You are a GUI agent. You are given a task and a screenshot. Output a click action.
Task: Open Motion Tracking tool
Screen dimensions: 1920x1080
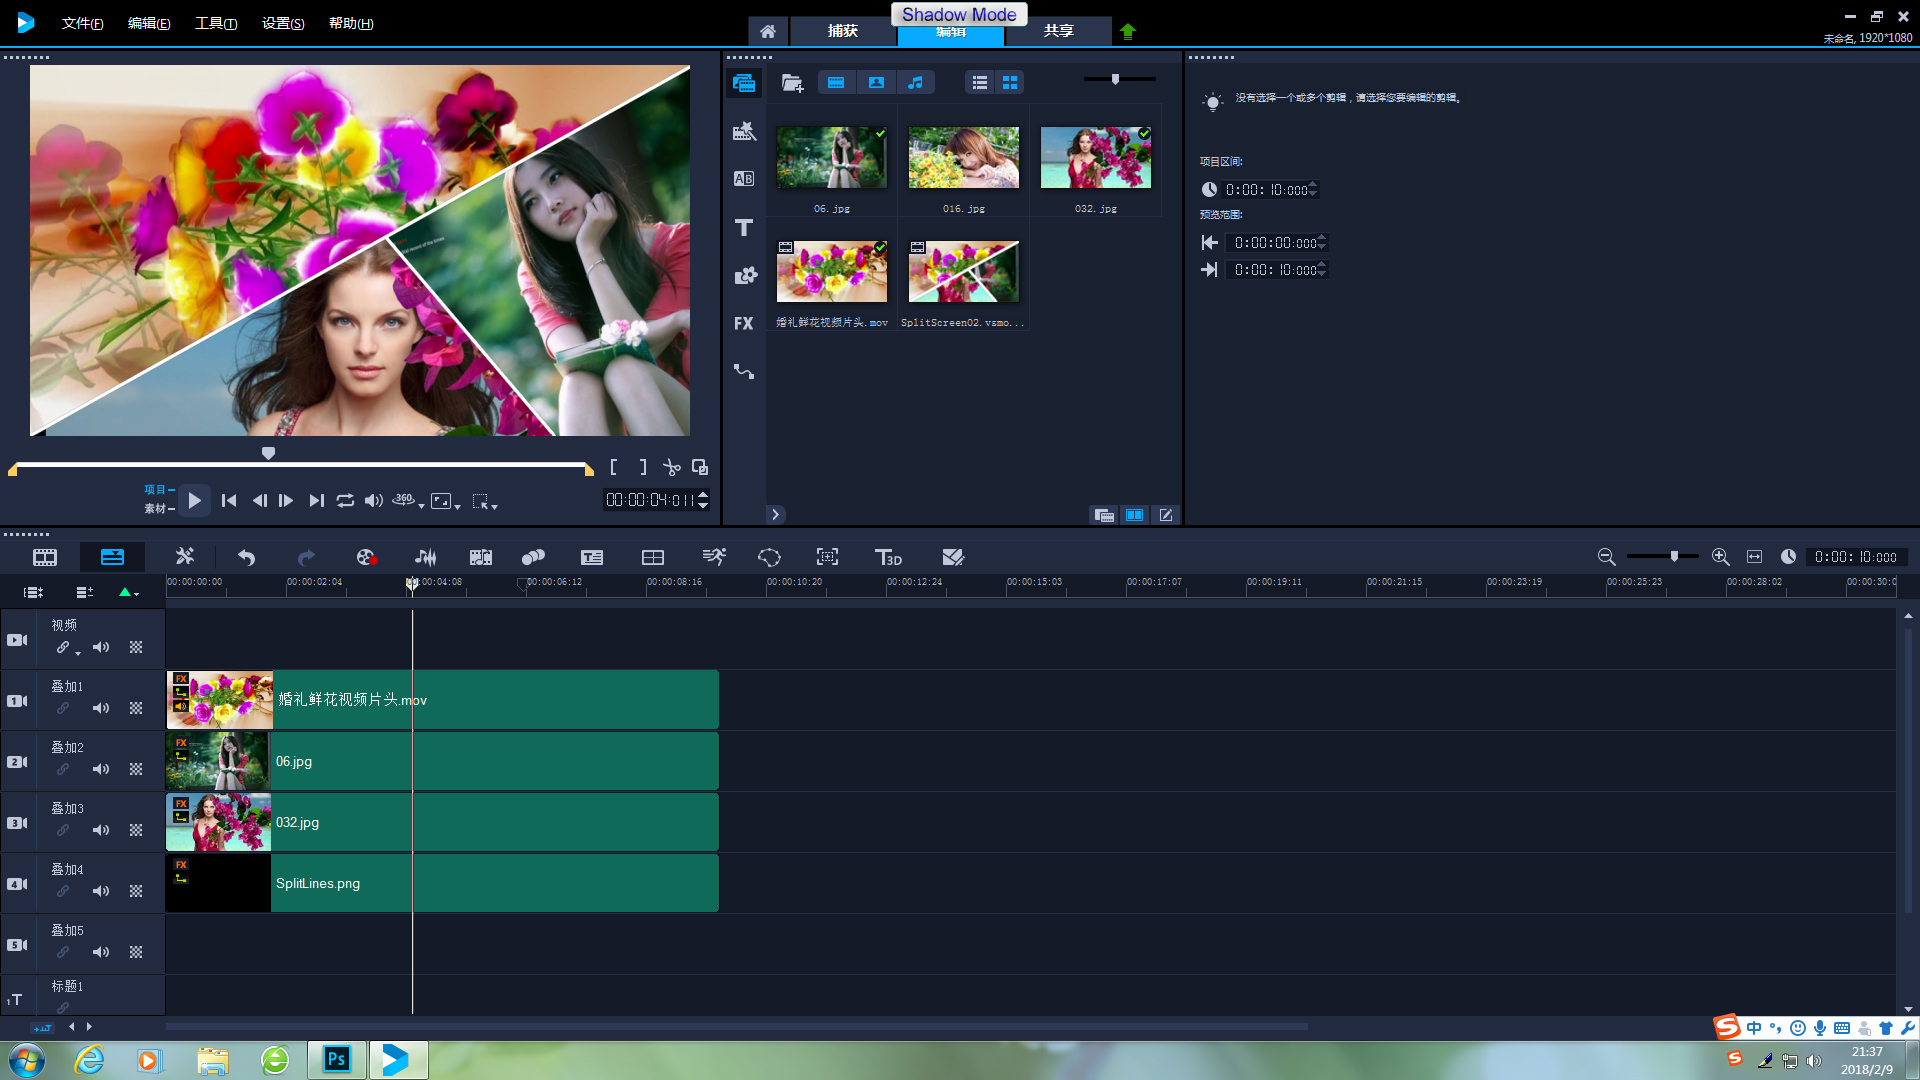533,557
